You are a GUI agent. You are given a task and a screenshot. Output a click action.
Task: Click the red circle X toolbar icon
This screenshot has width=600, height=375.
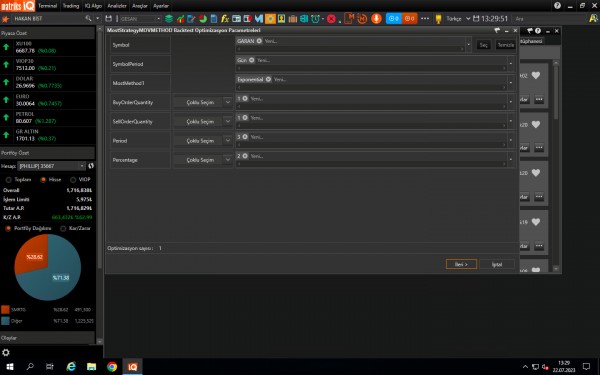331,18
